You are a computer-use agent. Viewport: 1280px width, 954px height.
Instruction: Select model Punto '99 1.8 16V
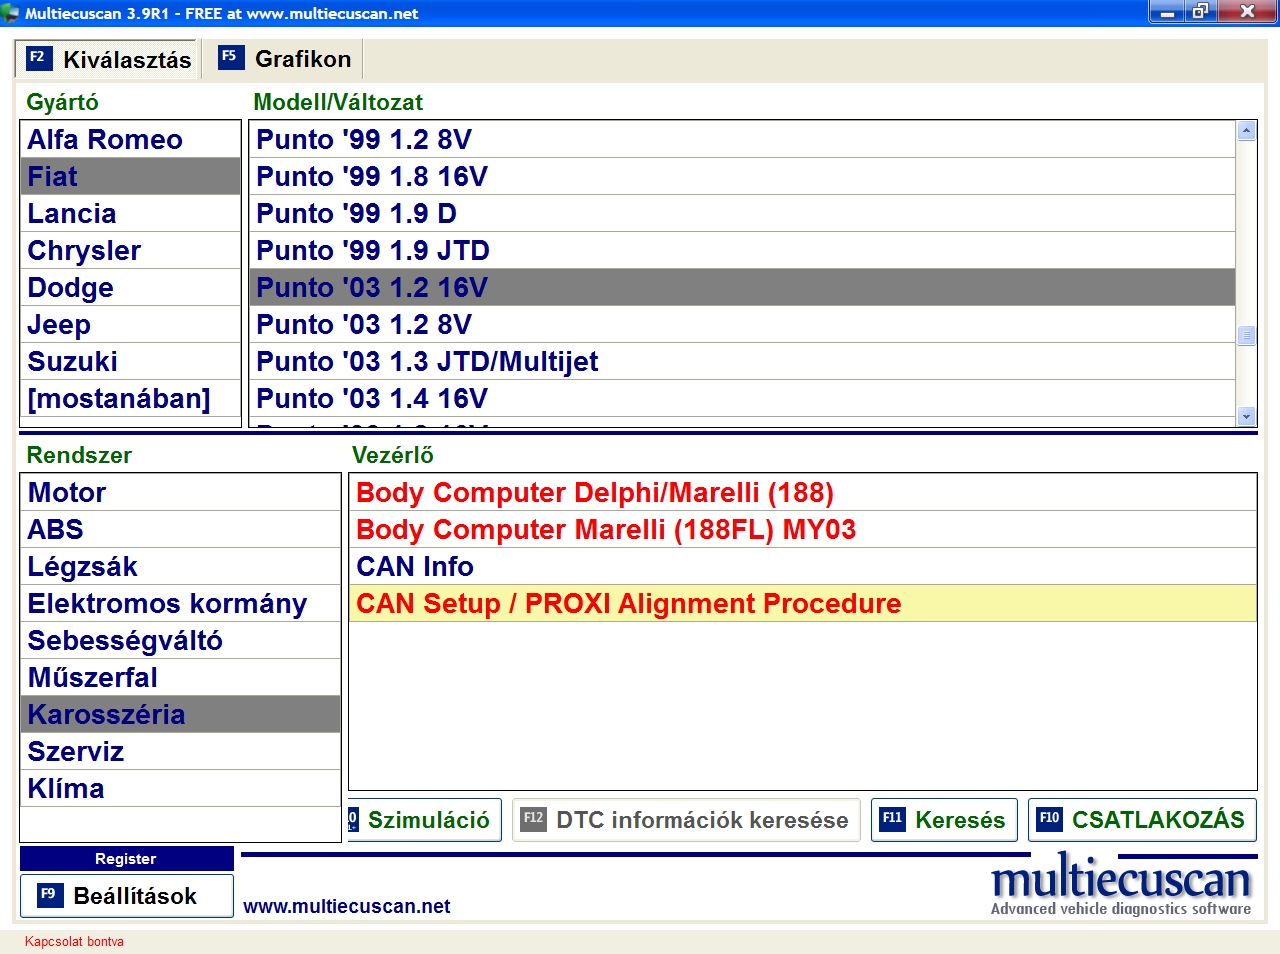(x=742, y=176)
